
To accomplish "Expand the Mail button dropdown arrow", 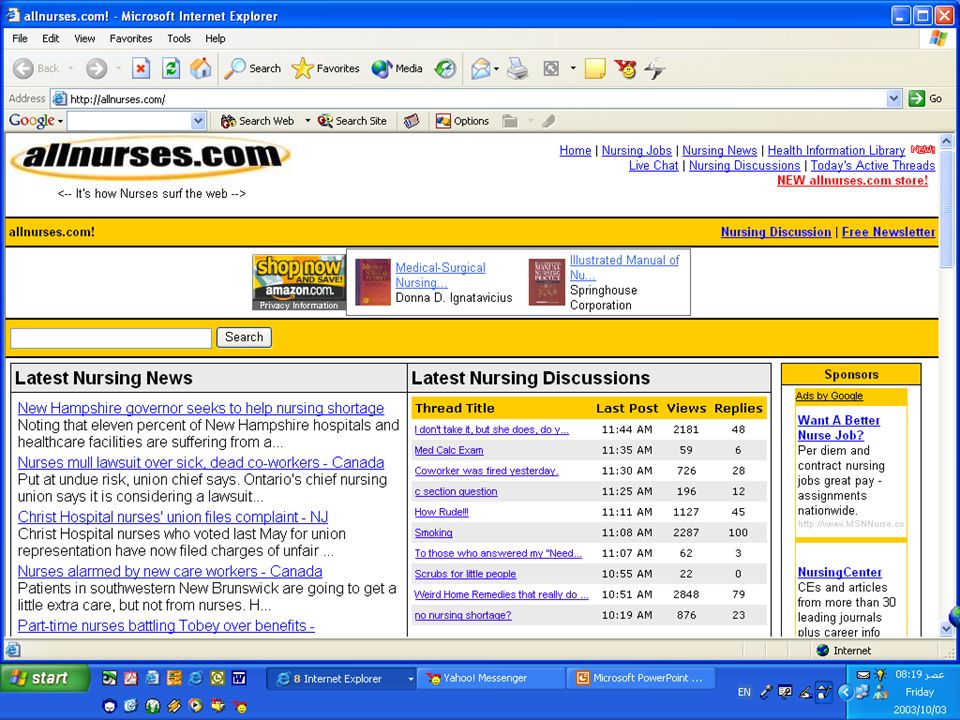I will click(496, 69).
